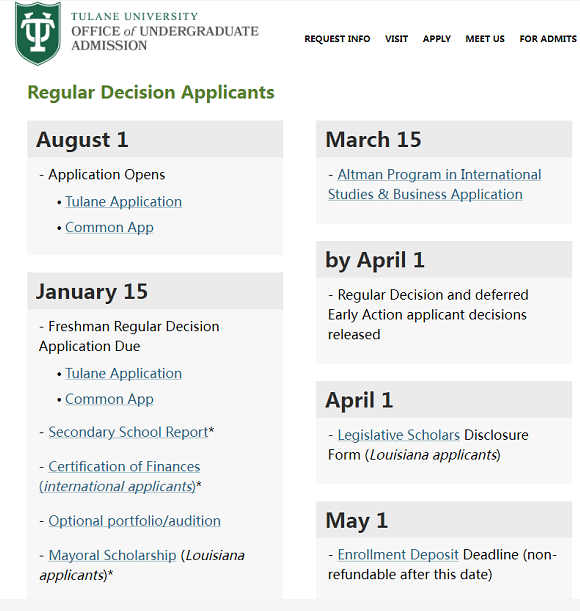Open the Request Info menu item
The height and width of the screenshot is (611, 580).
point(337,39)
